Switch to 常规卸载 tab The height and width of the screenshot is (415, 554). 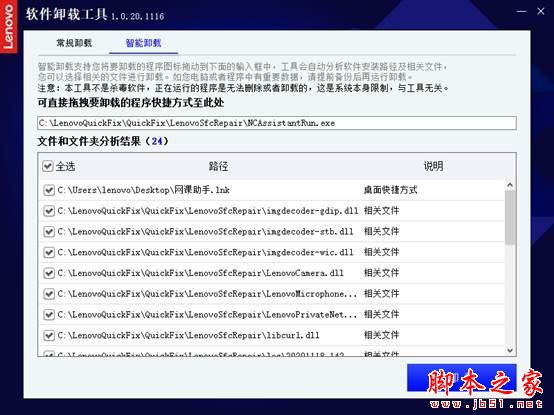click(74, 43)
